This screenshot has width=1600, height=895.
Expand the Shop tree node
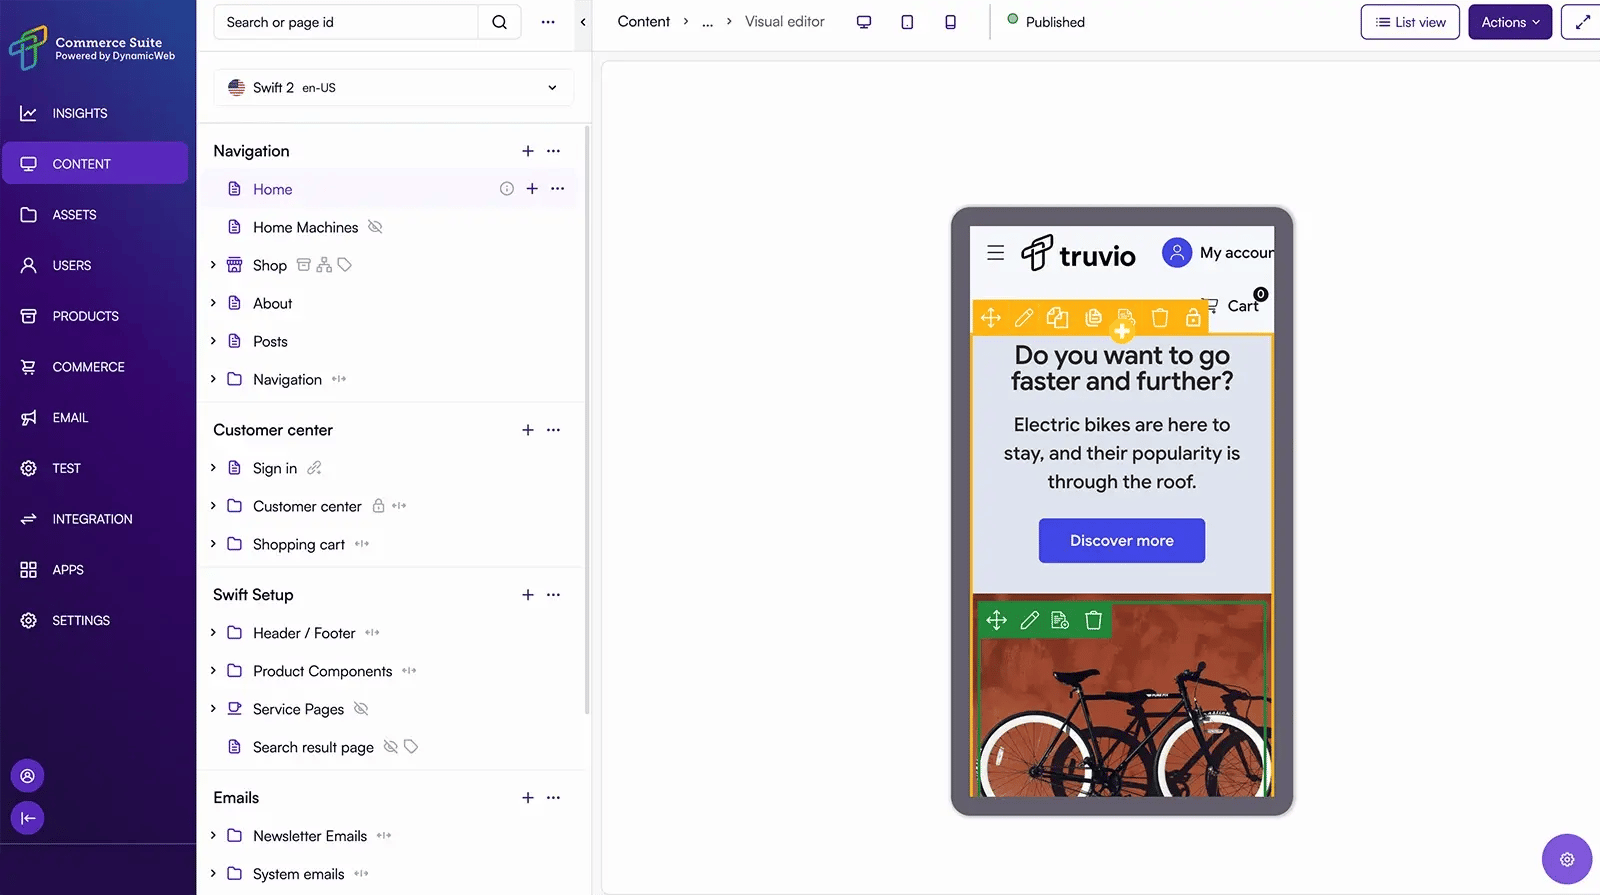click(x=213, y=265)
